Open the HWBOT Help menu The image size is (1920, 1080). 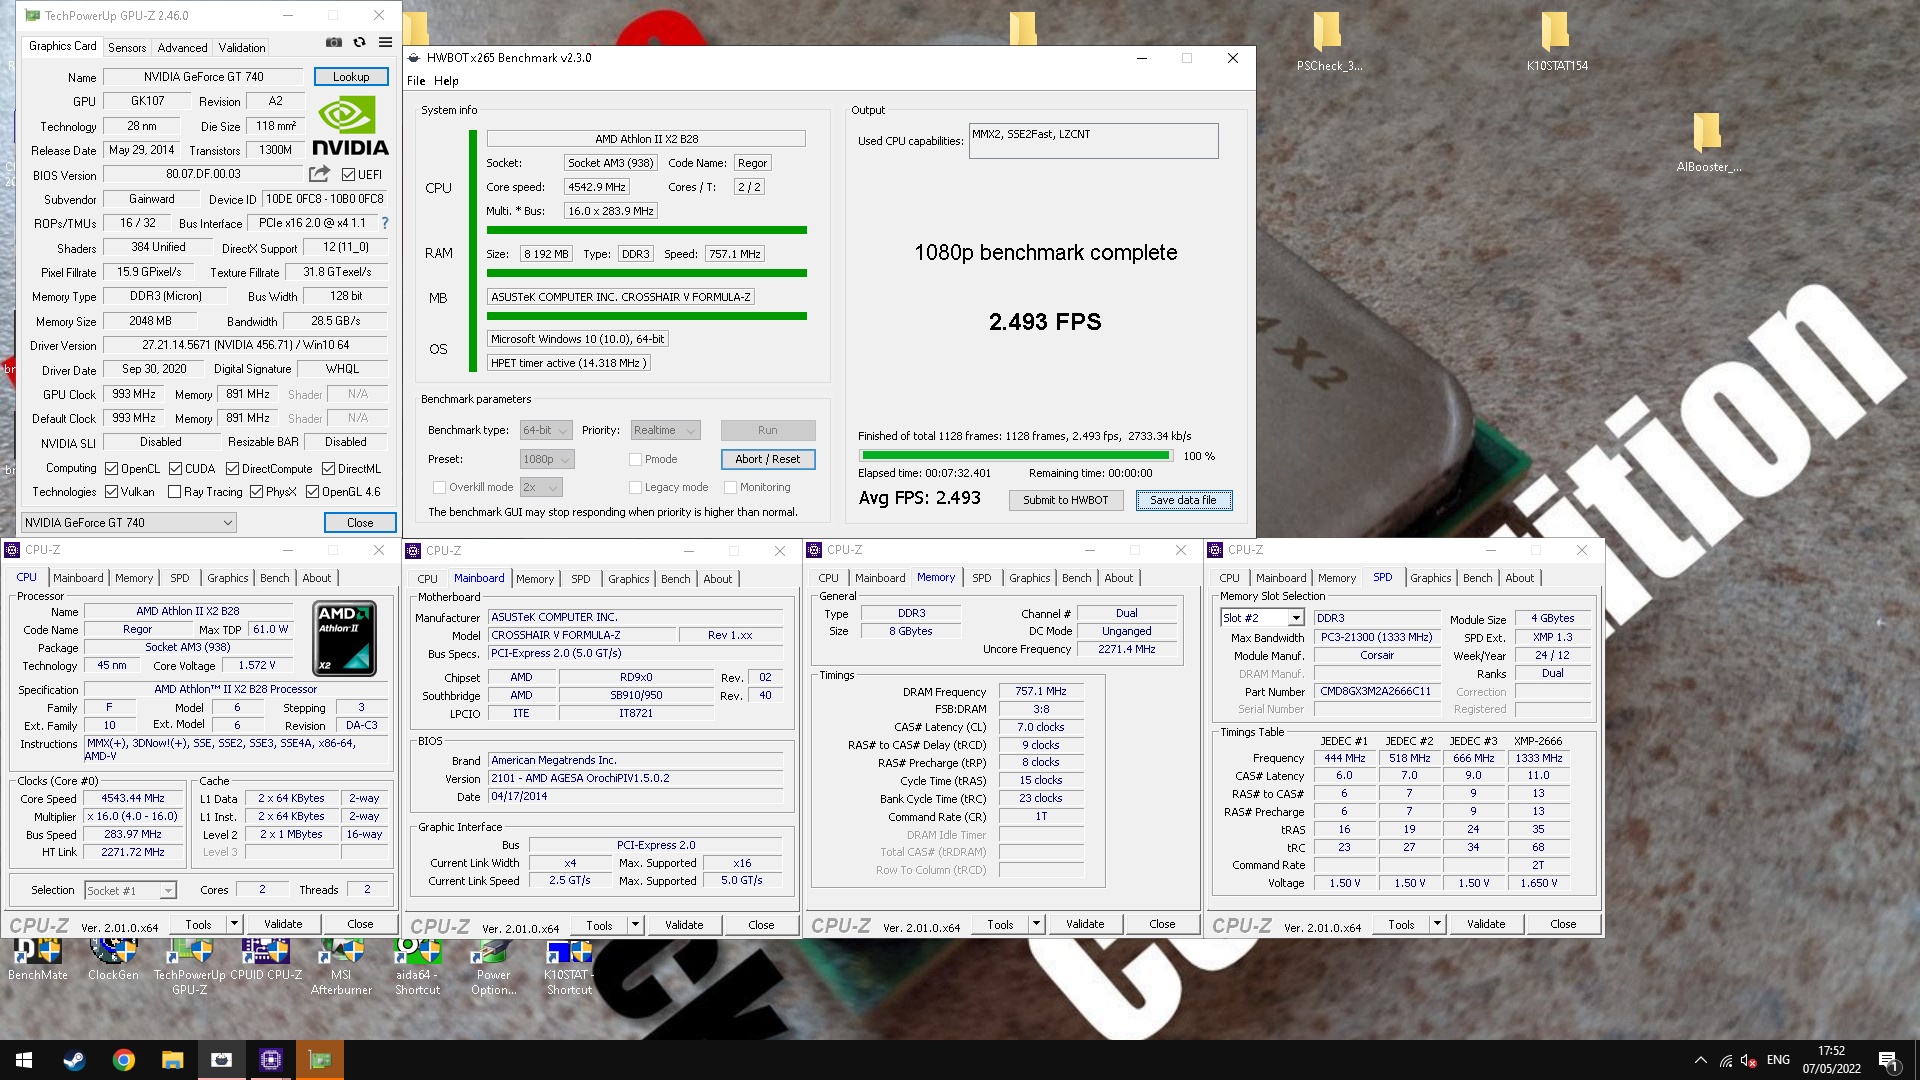coord(446,82)
